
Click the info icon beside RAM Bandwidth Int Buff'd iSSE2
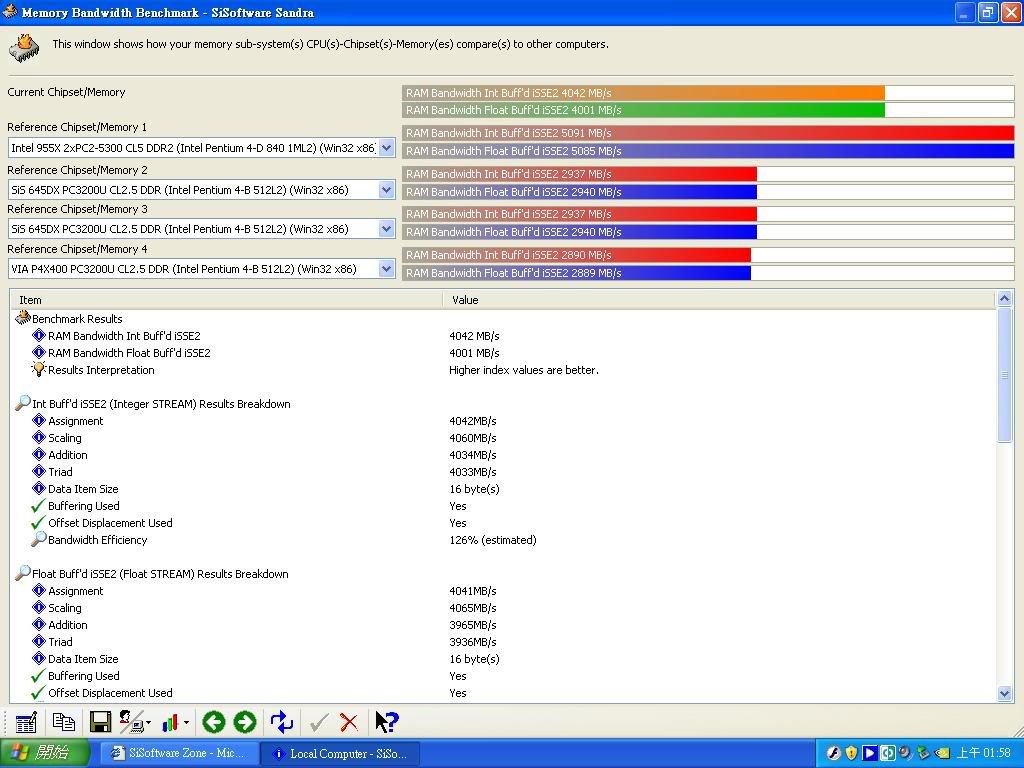coord(39,336)
